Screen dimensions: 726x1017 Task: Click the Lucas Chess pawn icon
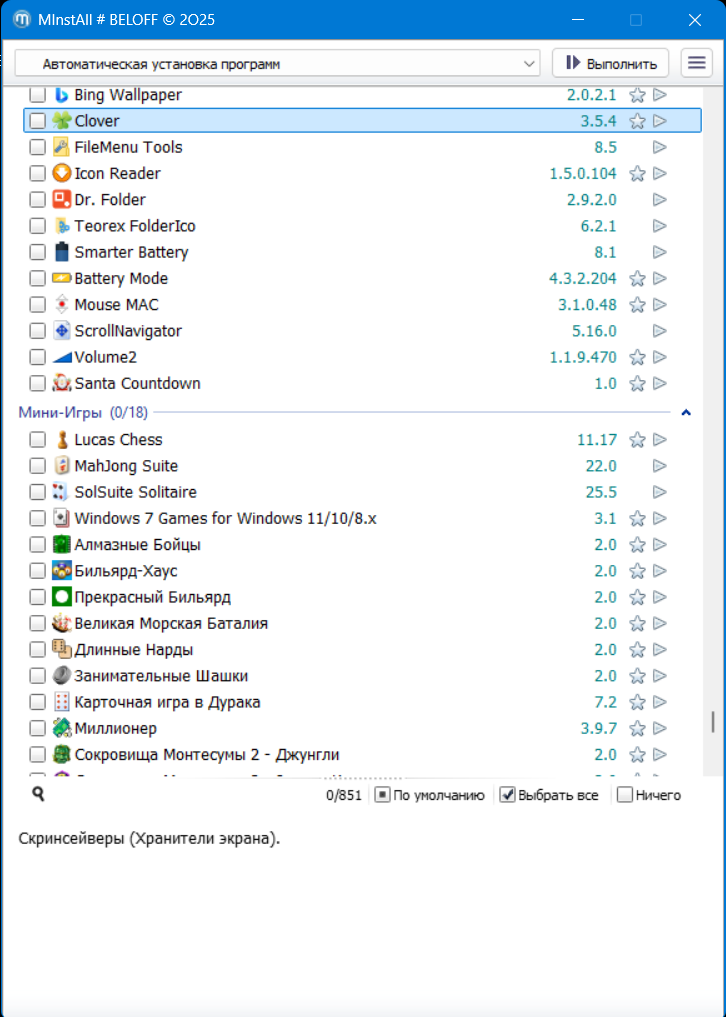tap(62, 440)
